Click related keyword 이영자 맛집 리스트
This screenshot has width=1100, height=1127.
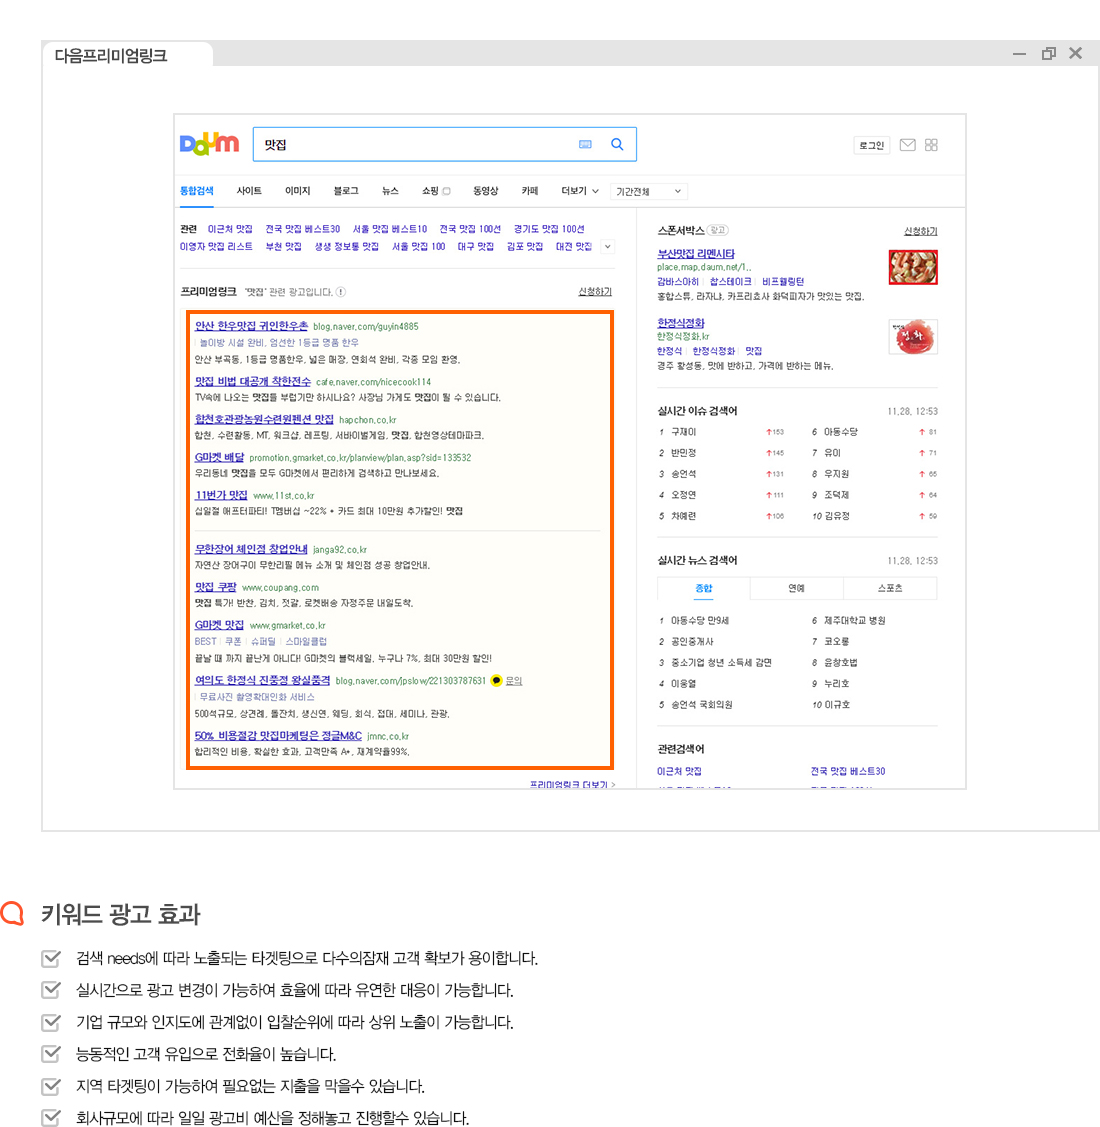coord(216,247)
